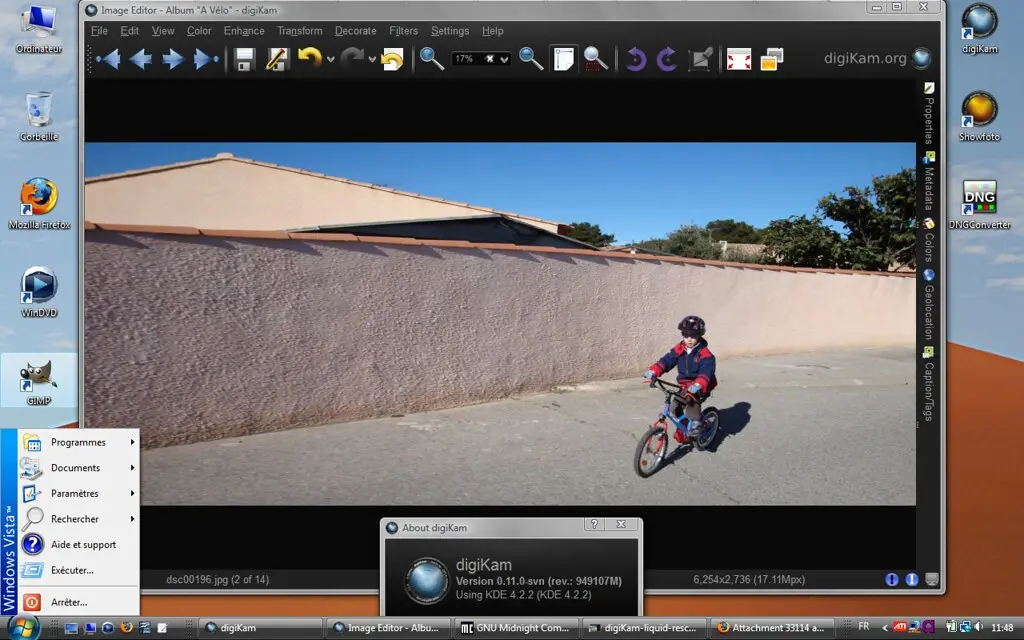
Task: Rotate the image left
Action: (x=636, y=60)
